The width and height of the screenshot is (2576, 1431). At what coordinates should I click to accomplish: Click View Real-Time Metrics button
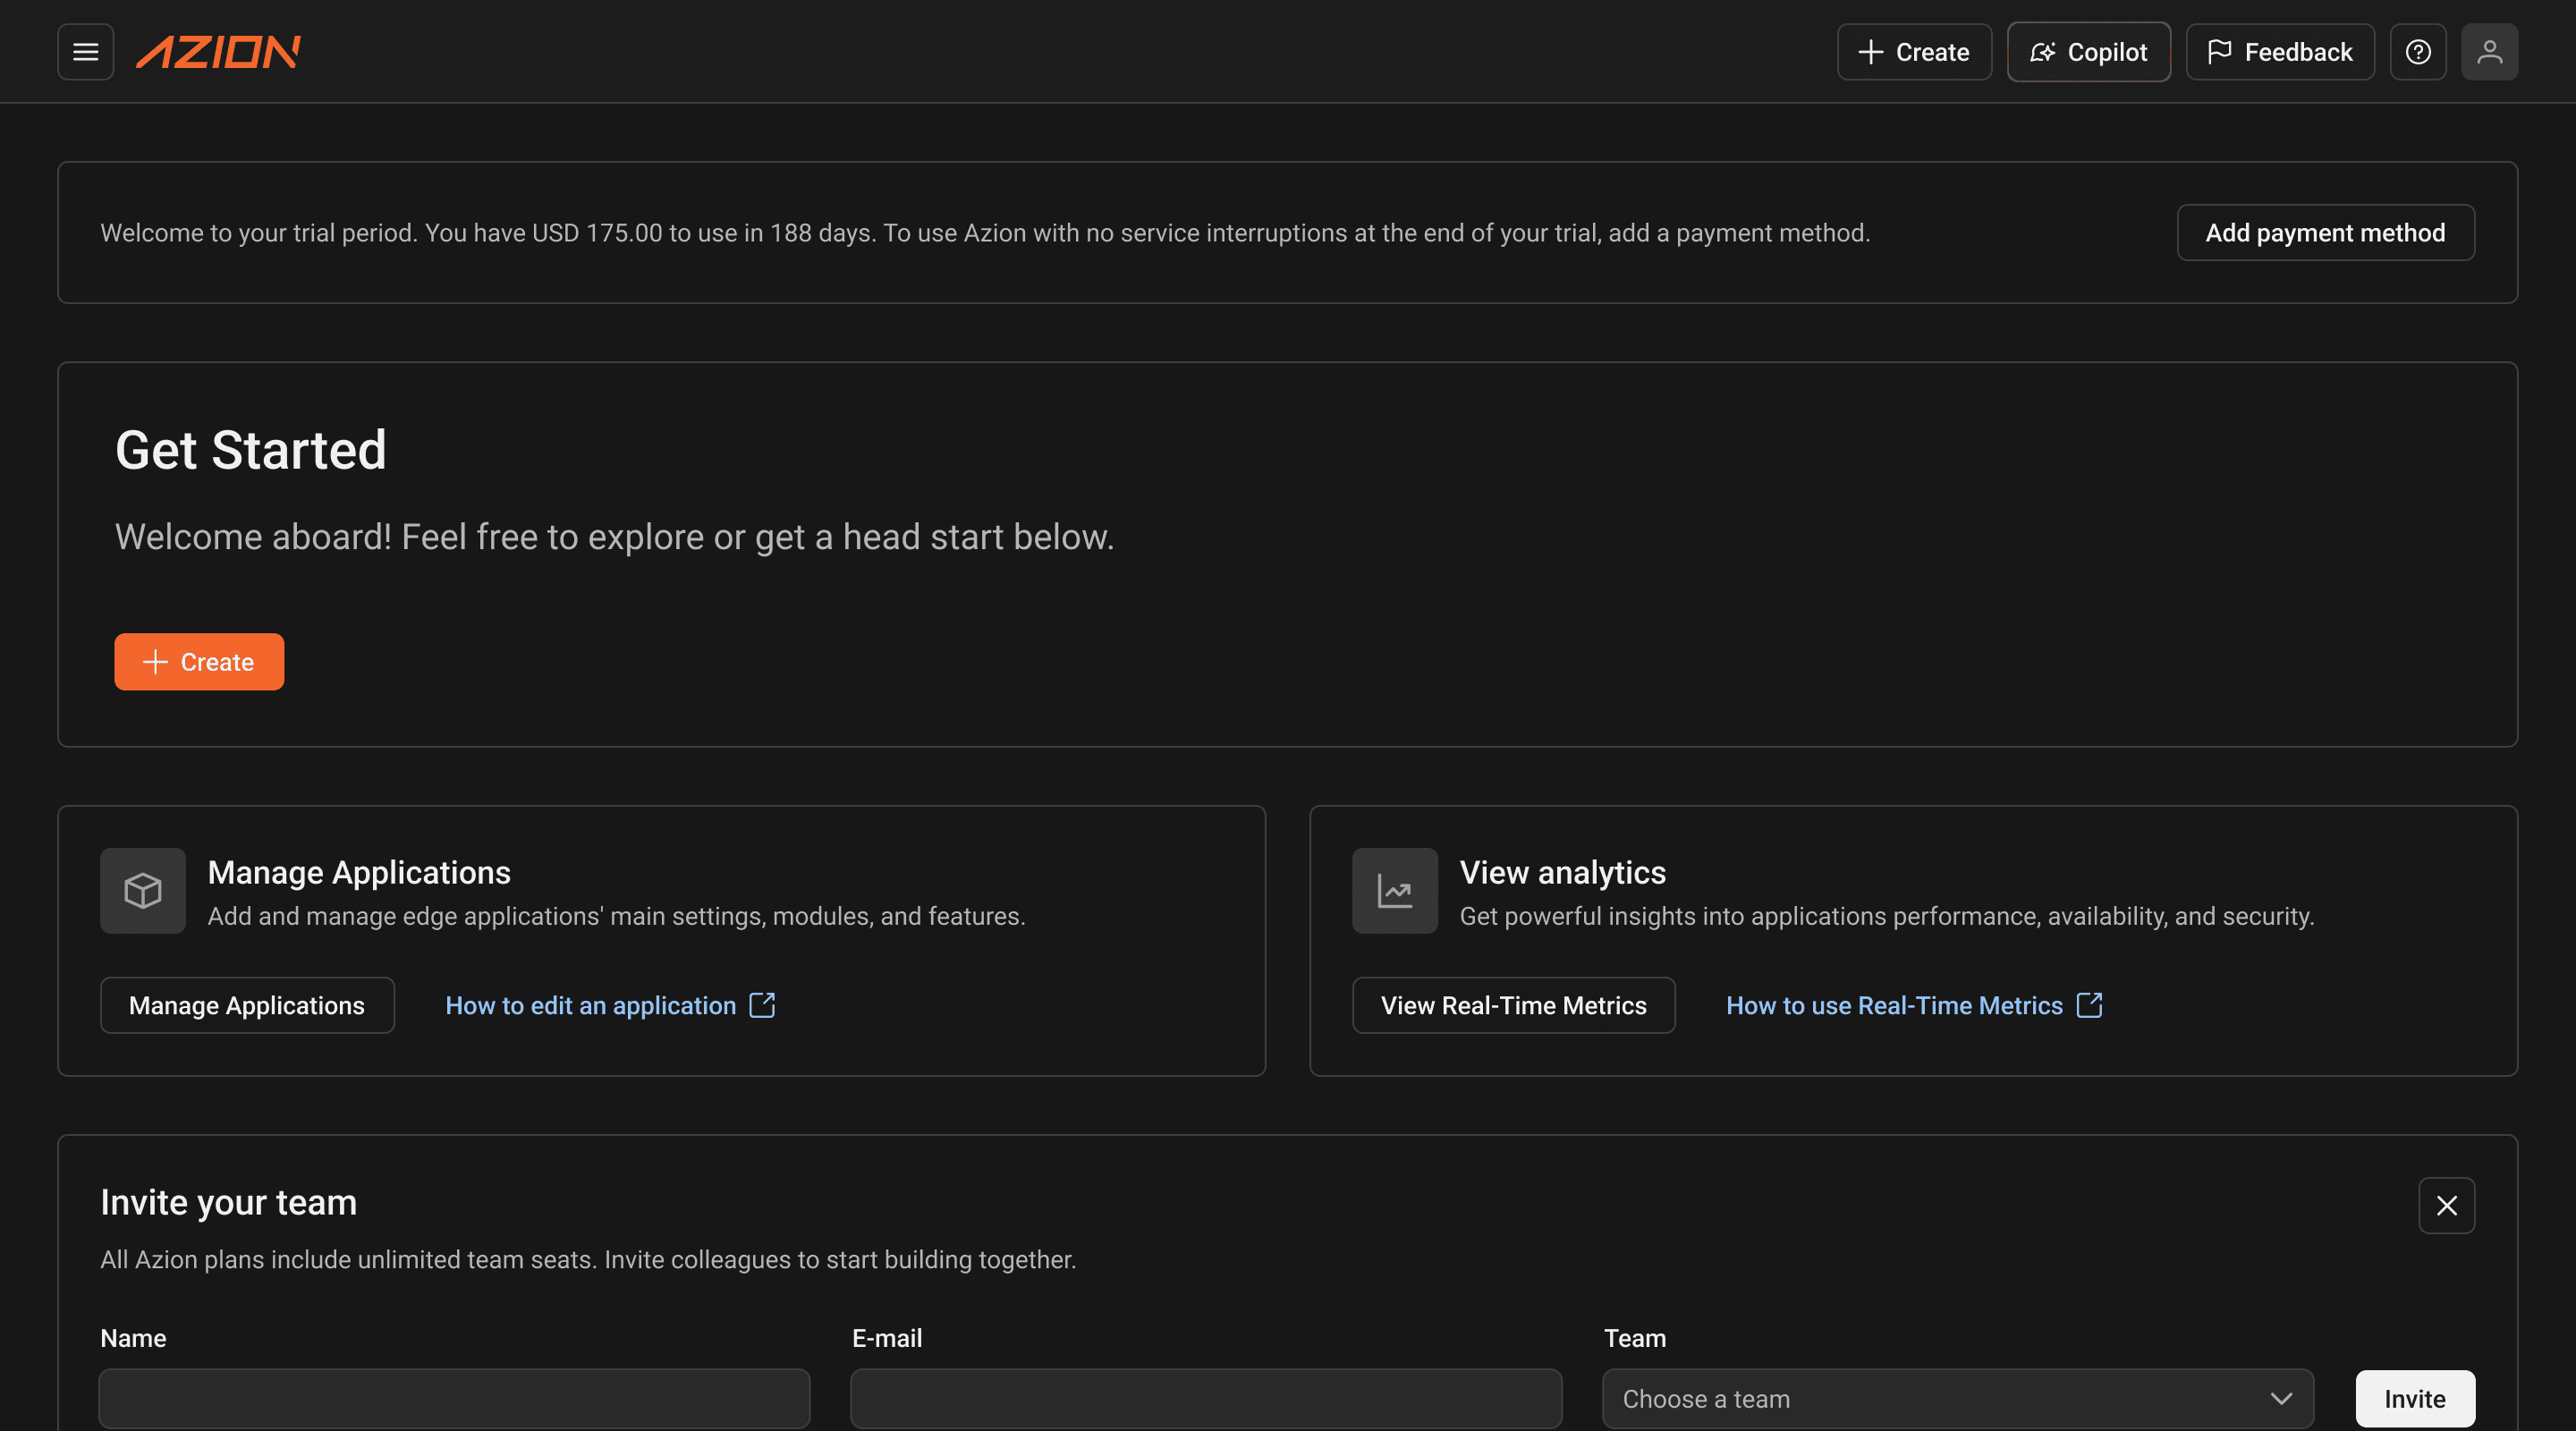[x=1514, y=1005]
